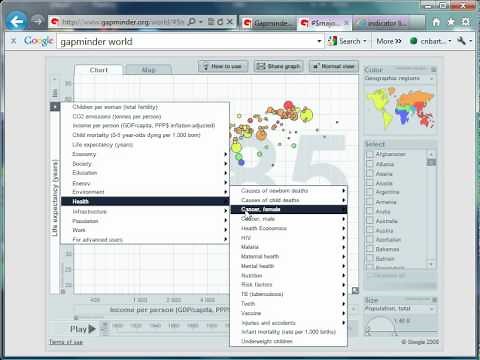This screenshot has width=480, height=360.
Task: Click the chart zoom icon at corner
Action: tap(355, 291)
